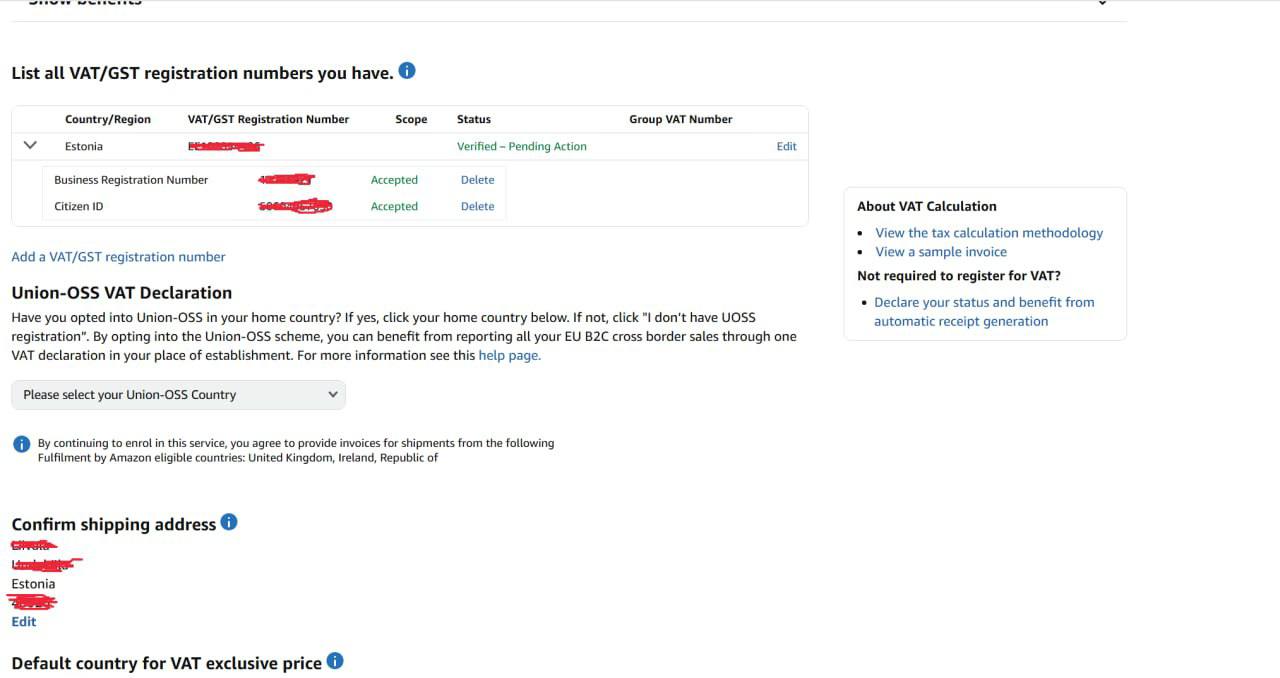1280x678 pixels.
Task: View a sample invoice link
Action: point(941,252)
